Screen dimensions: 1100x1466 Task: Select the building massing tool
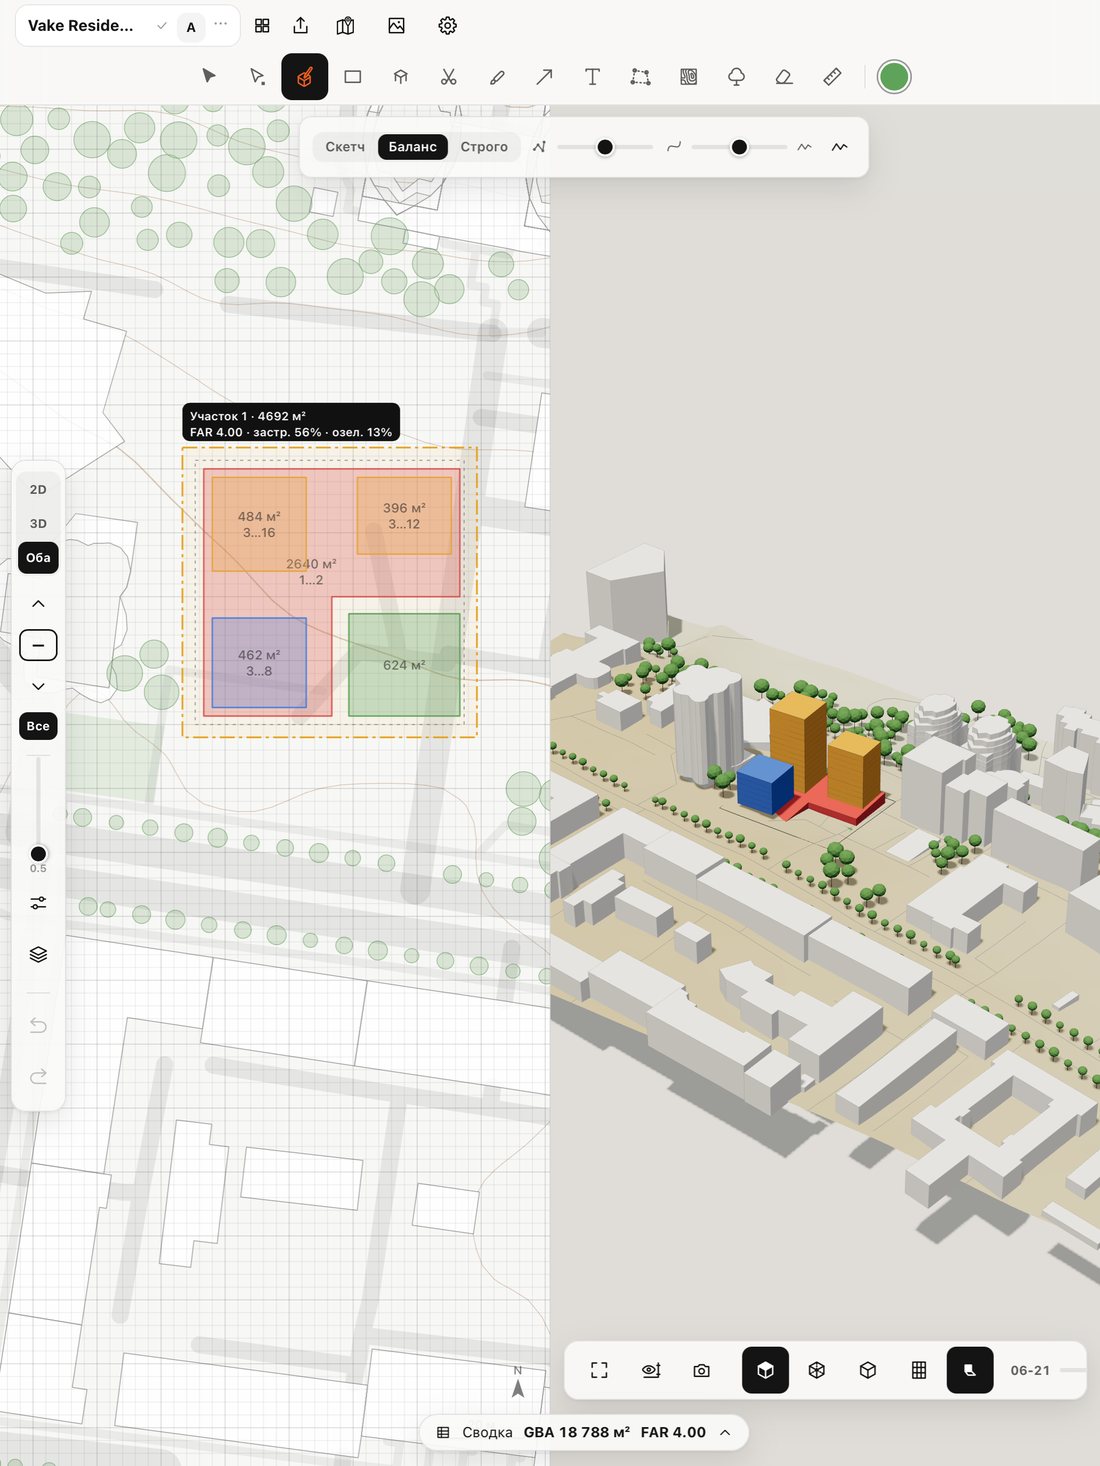[305, 77]
